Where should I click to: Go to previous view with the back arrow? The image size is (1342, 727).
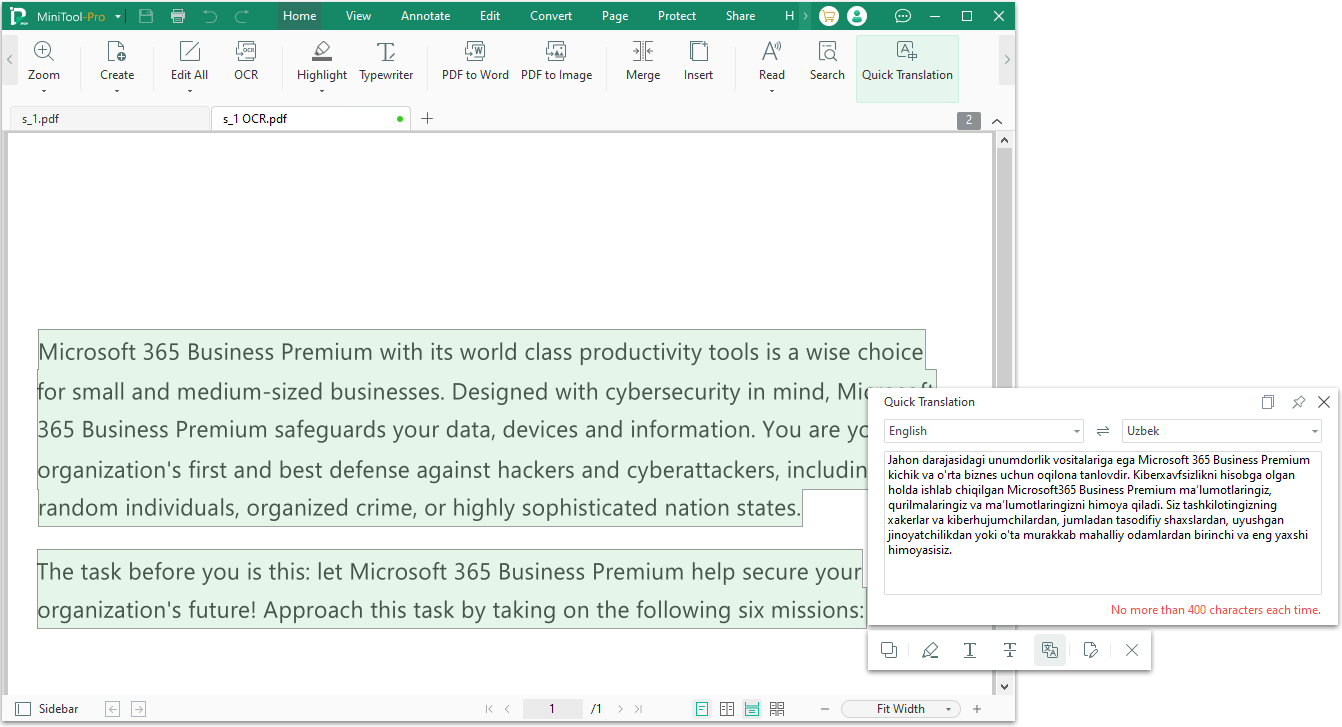(113, 709)
